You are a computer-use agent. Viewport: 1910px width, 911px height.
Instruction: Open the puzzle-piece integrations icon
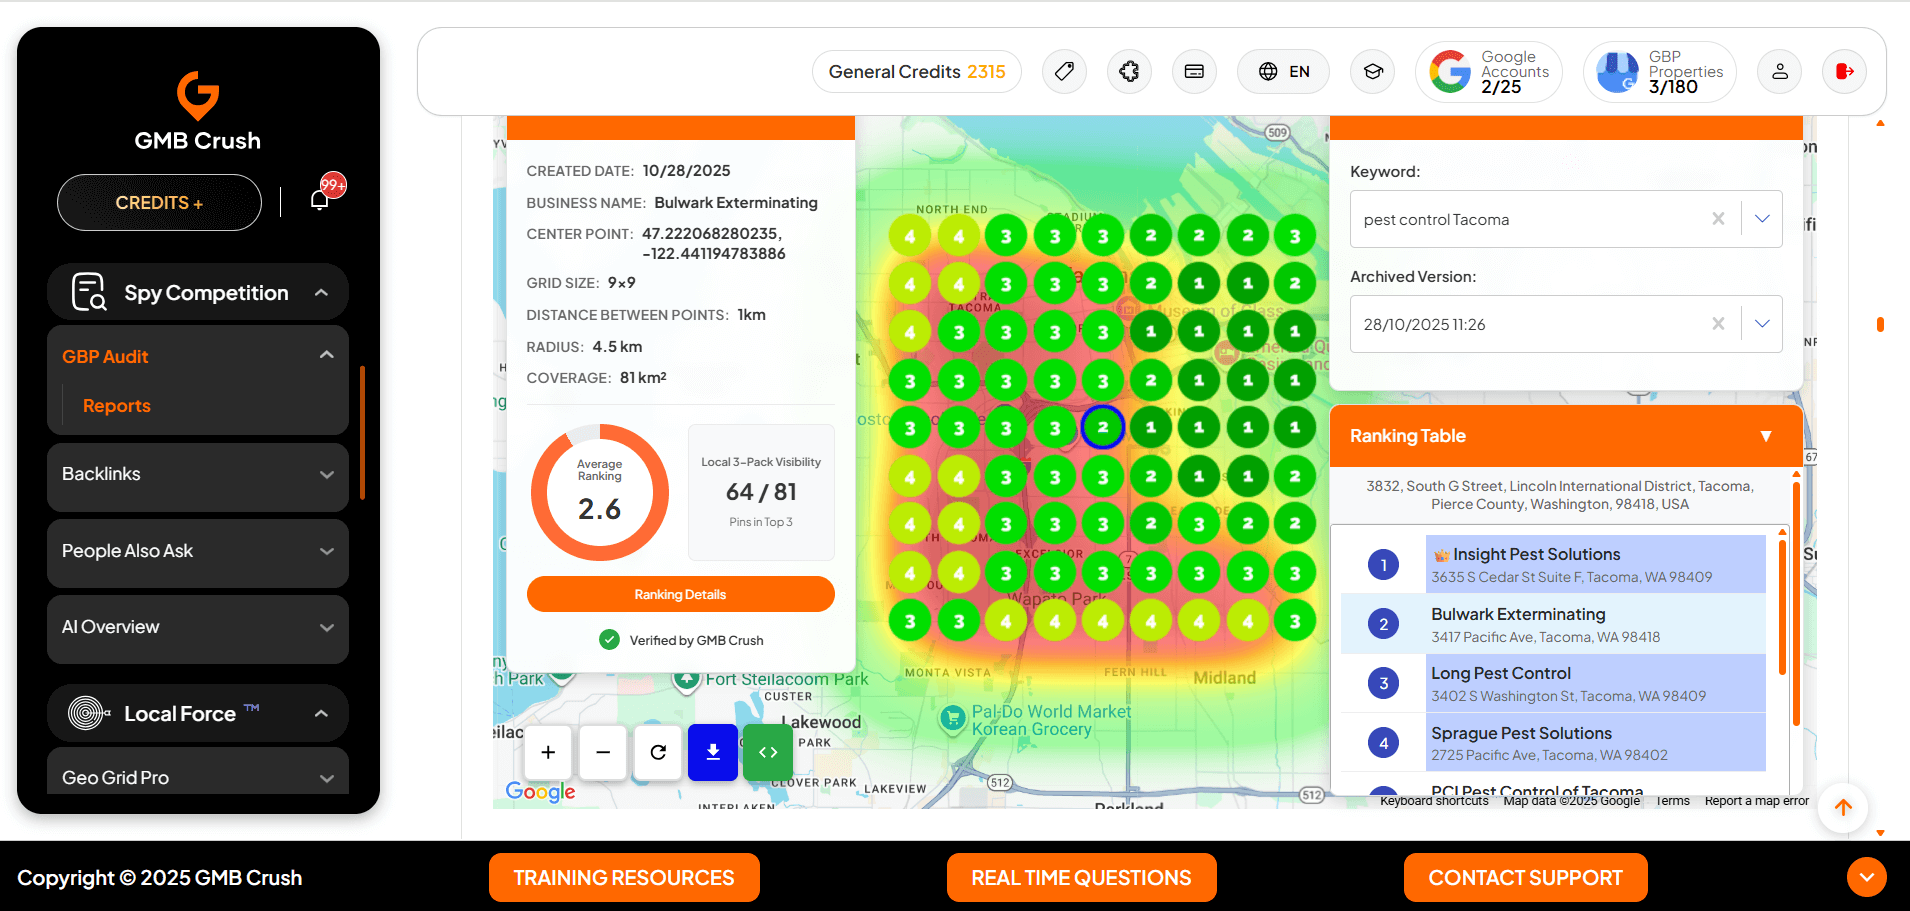1129,72
